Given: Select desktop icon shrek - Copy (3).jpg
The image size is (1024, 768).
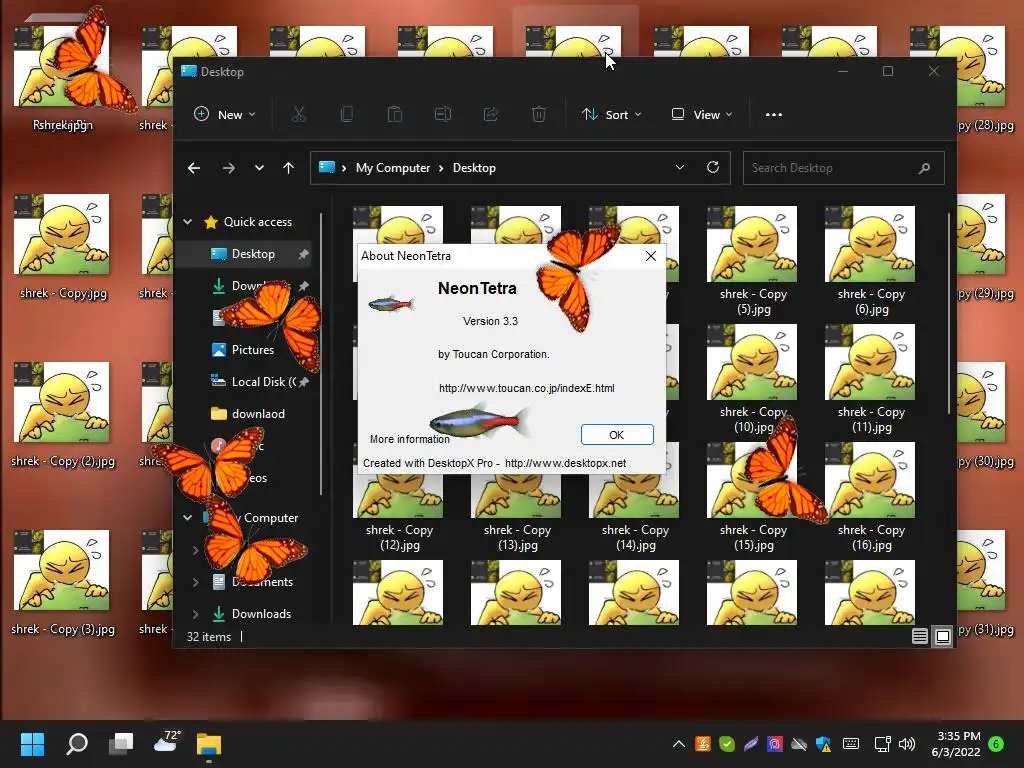Looking at the screenshot, I should [63, 583].
